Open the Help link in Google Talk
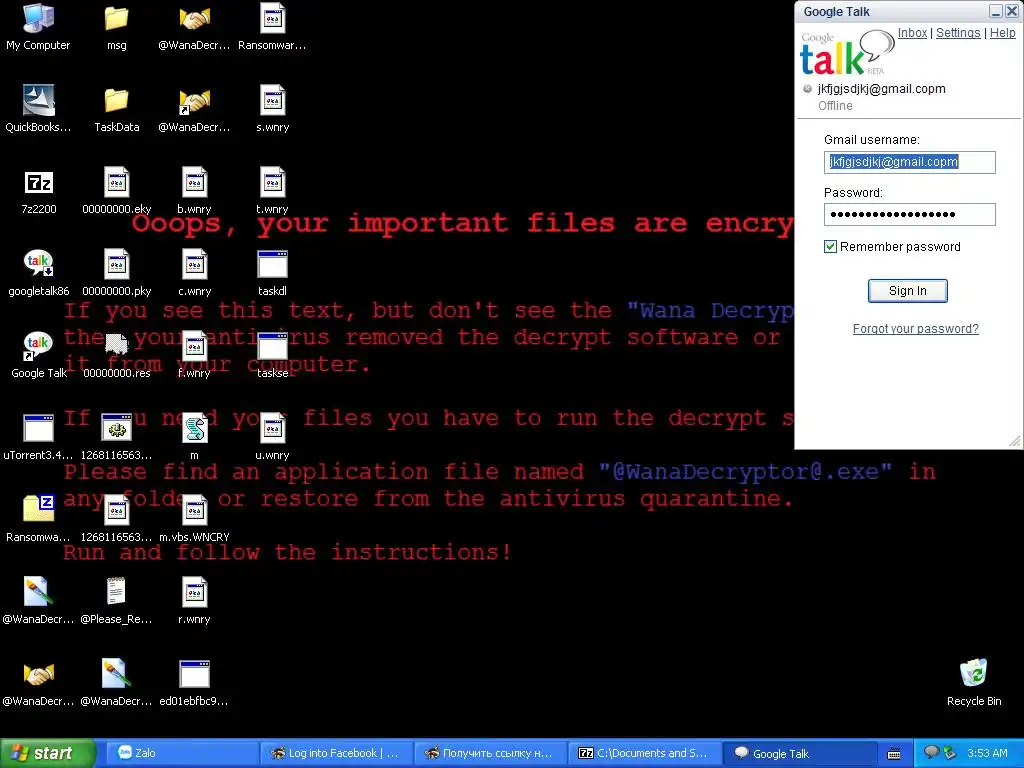 [x=1002, y=33]
